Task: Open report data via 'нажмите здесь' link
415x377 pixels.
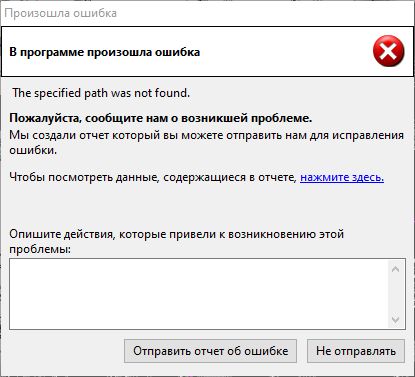Action: click(x=342, y=177)
